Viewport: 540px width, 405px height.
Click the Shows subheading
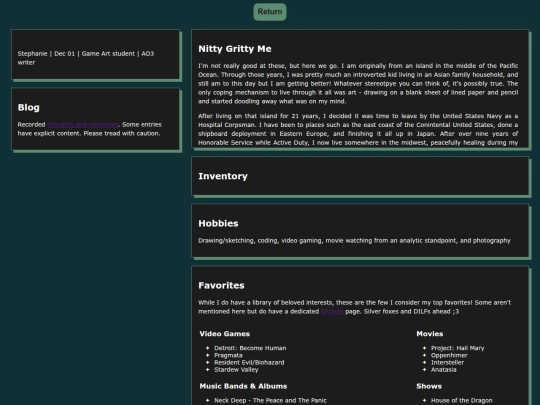pos(429,386)
